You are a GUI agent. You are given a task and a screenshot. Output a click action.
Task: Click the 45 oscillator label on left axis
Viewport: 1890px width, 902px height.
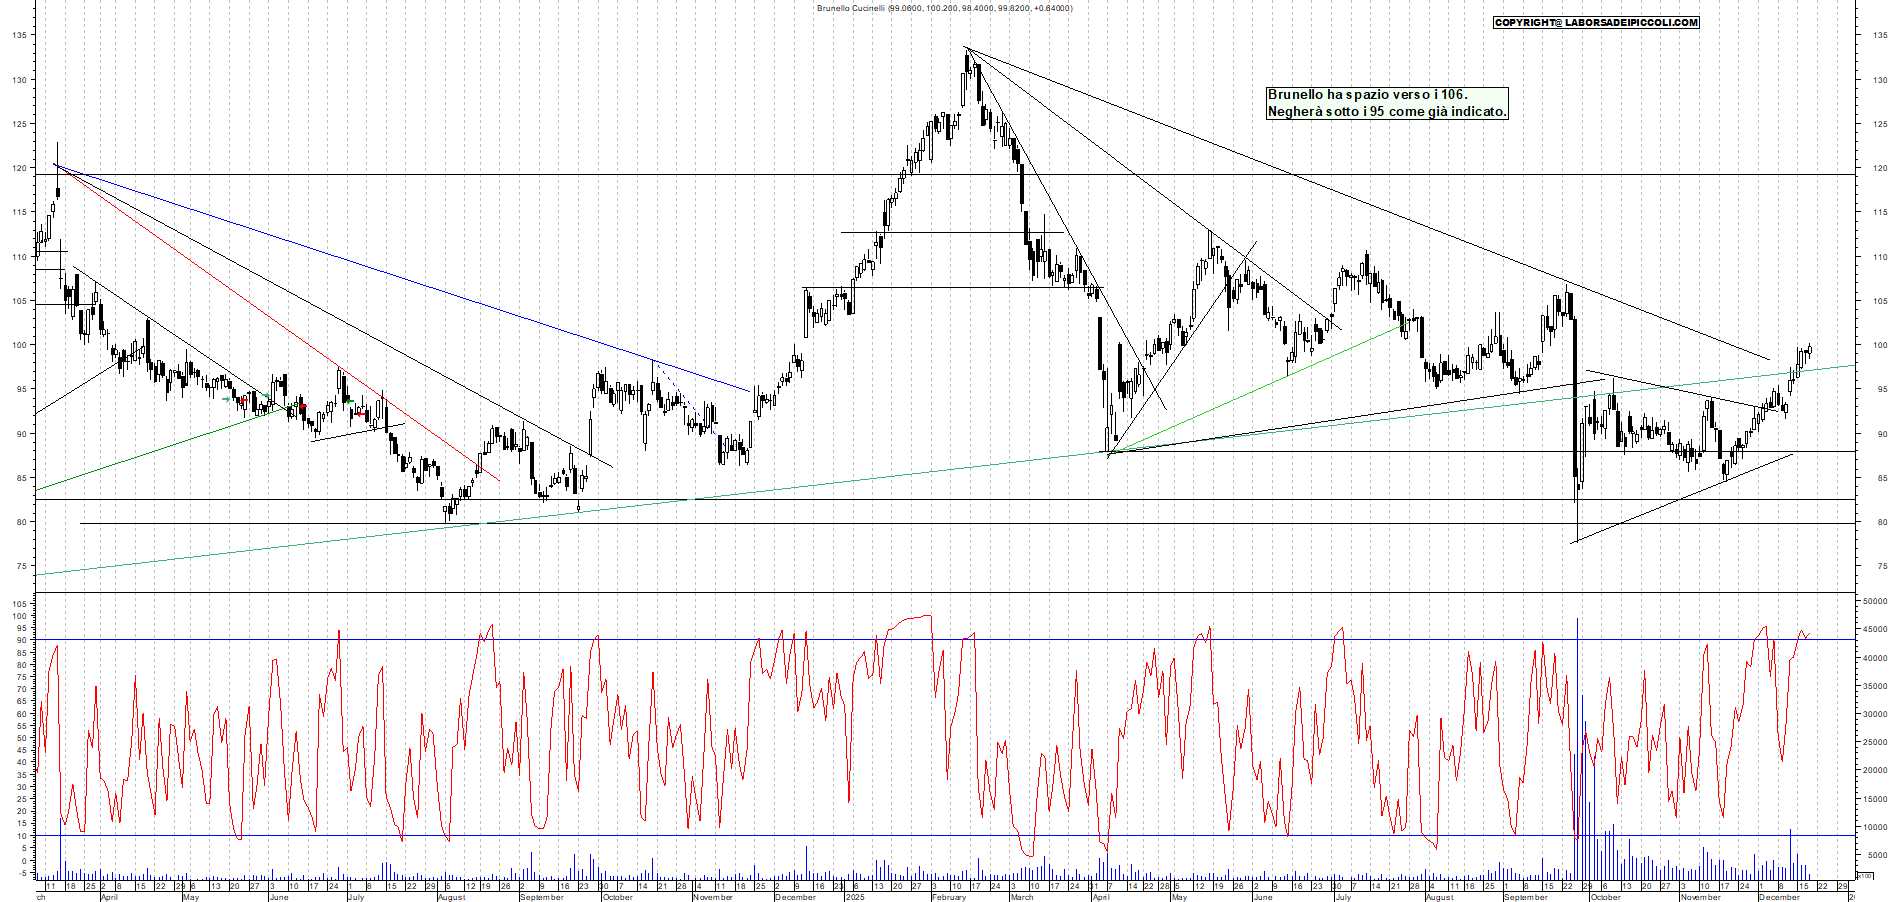20,750
